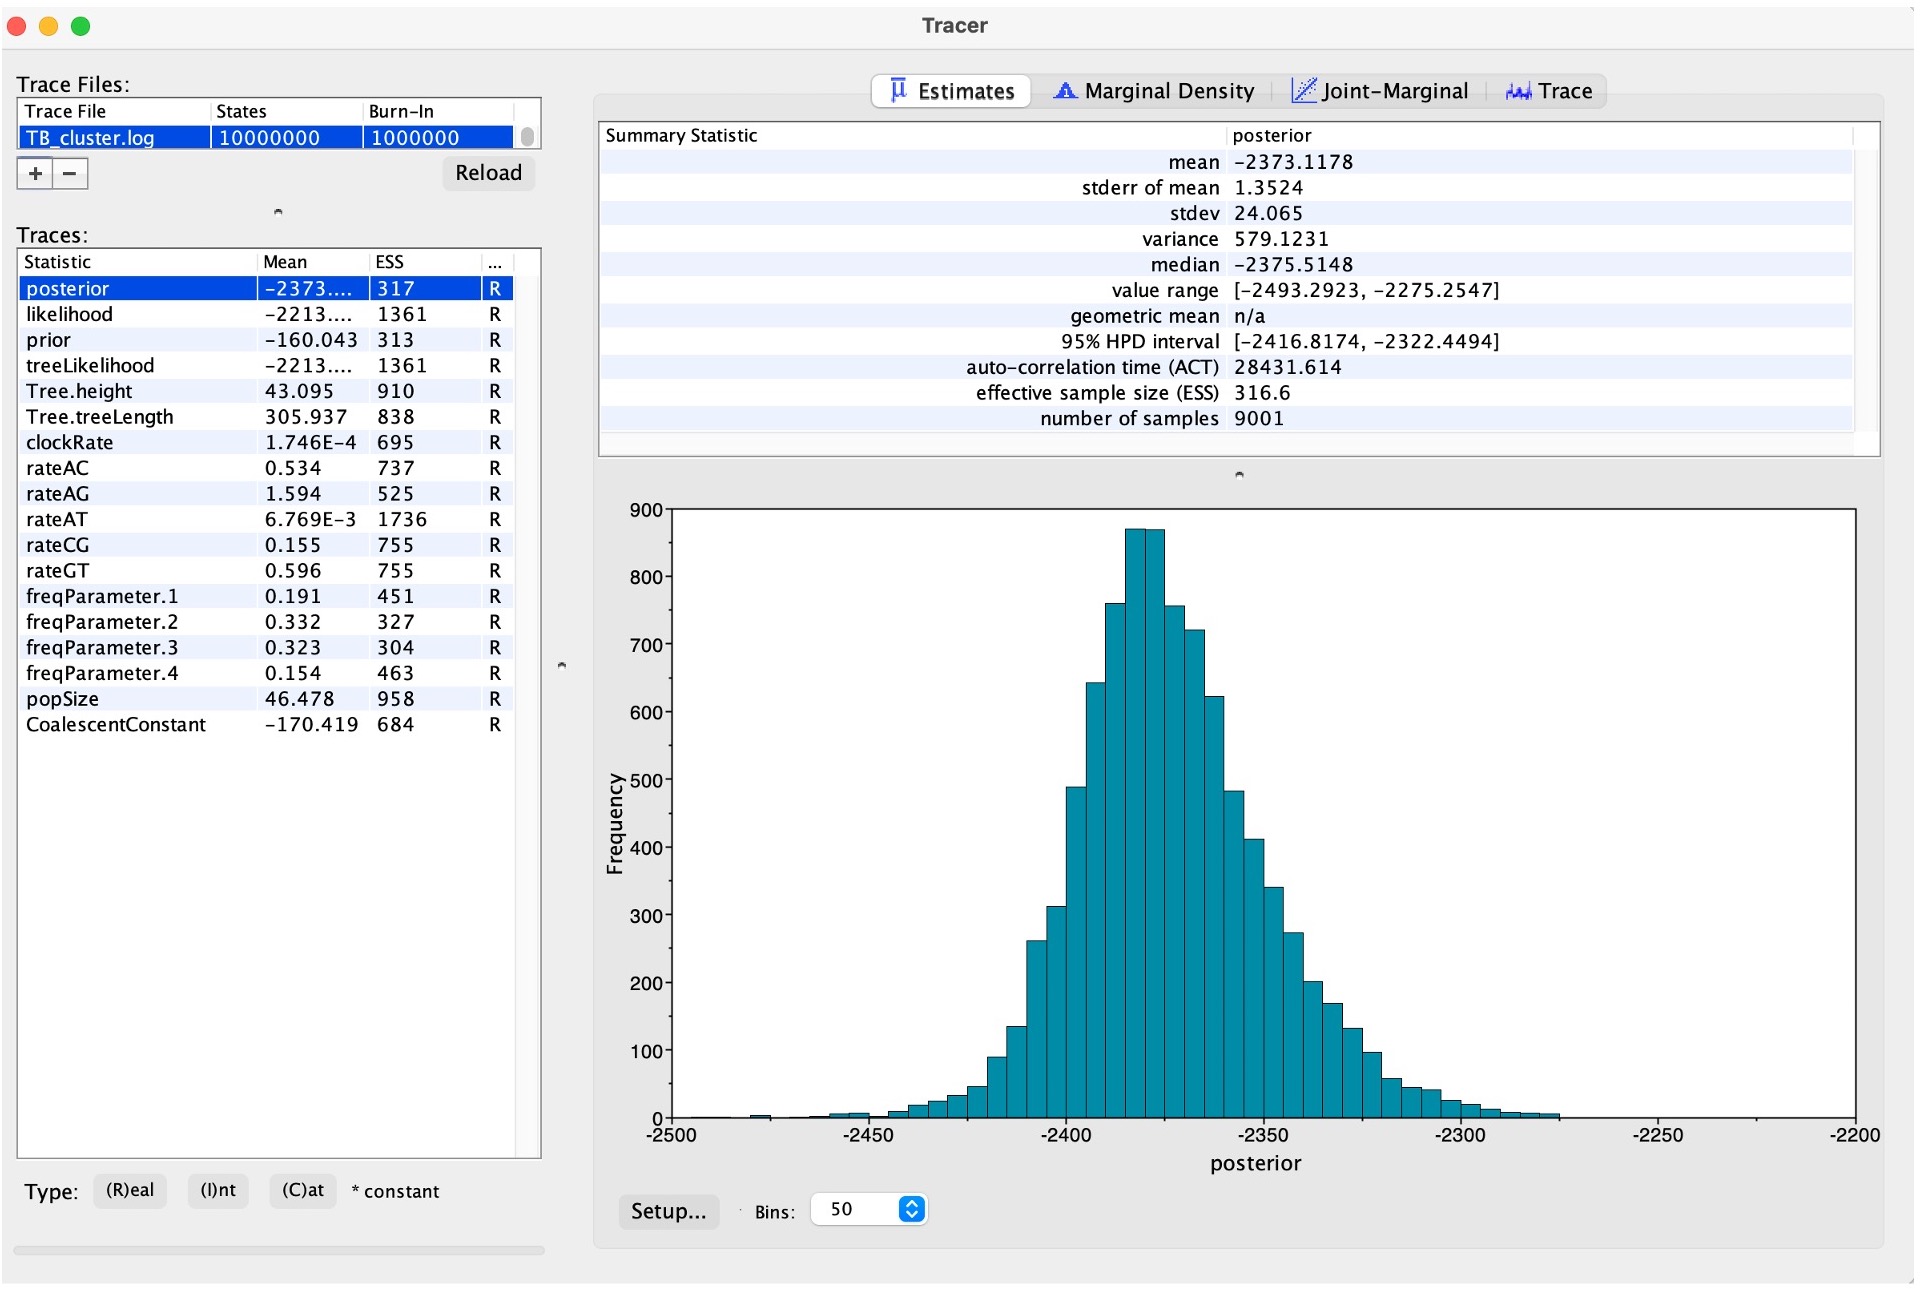The width and height of the screenshot is (1921, 1289).
Task: Click the plus button to add trace file
Action: pyautogui.click(x=35, y=173)
